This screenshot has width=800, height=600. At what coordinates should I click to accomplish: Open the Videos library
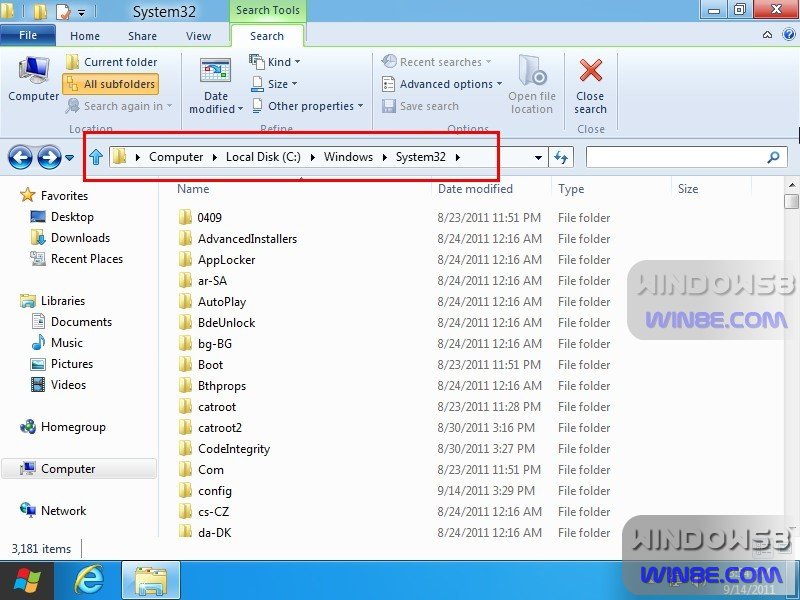(x=58, y=385)
